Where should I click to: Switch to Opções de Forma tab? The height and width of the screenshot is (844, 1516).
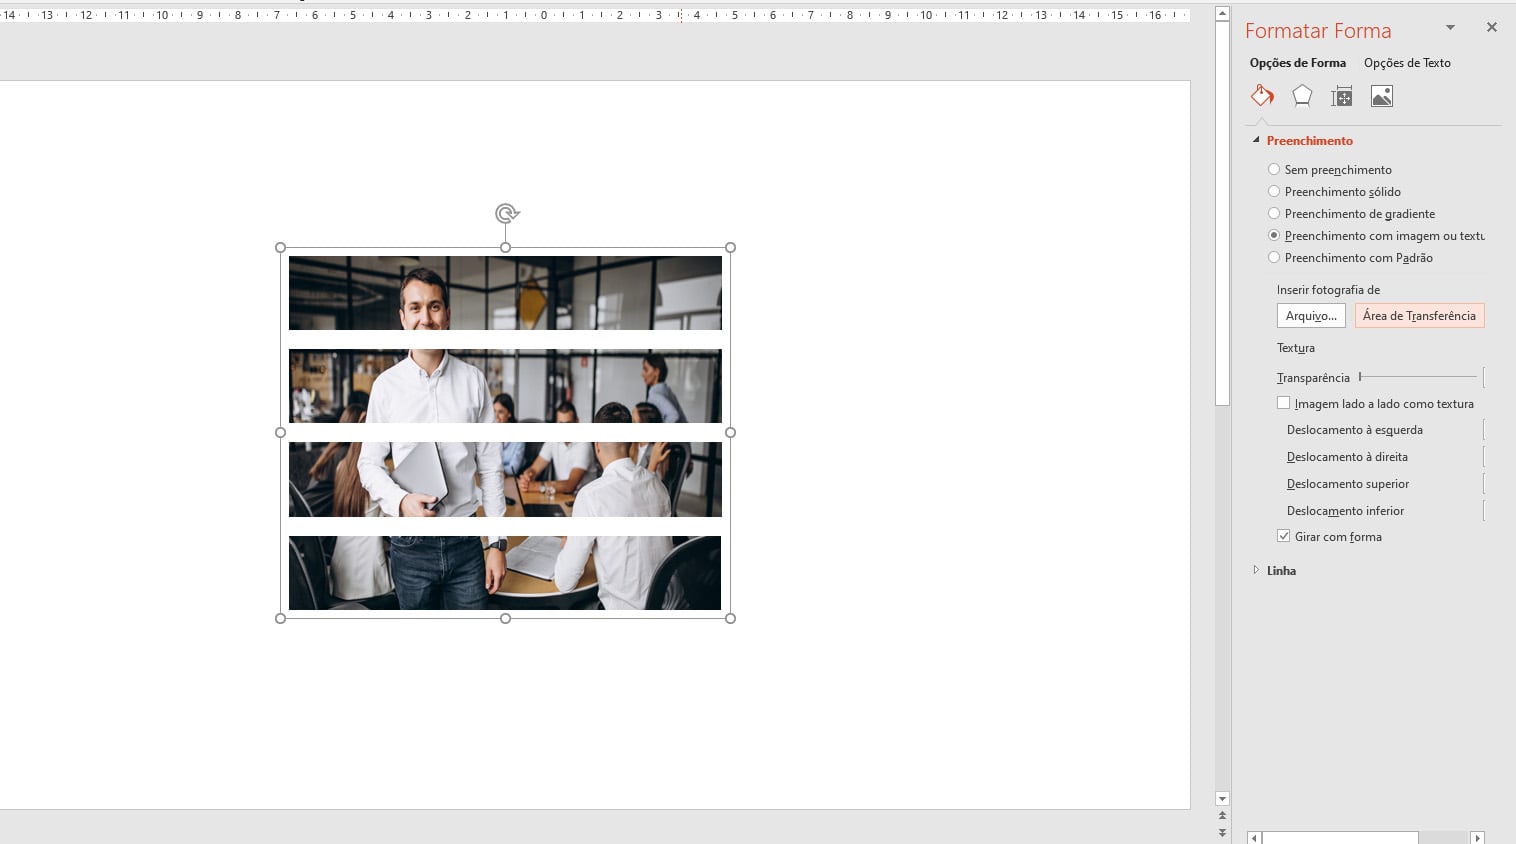point(1297,63)
